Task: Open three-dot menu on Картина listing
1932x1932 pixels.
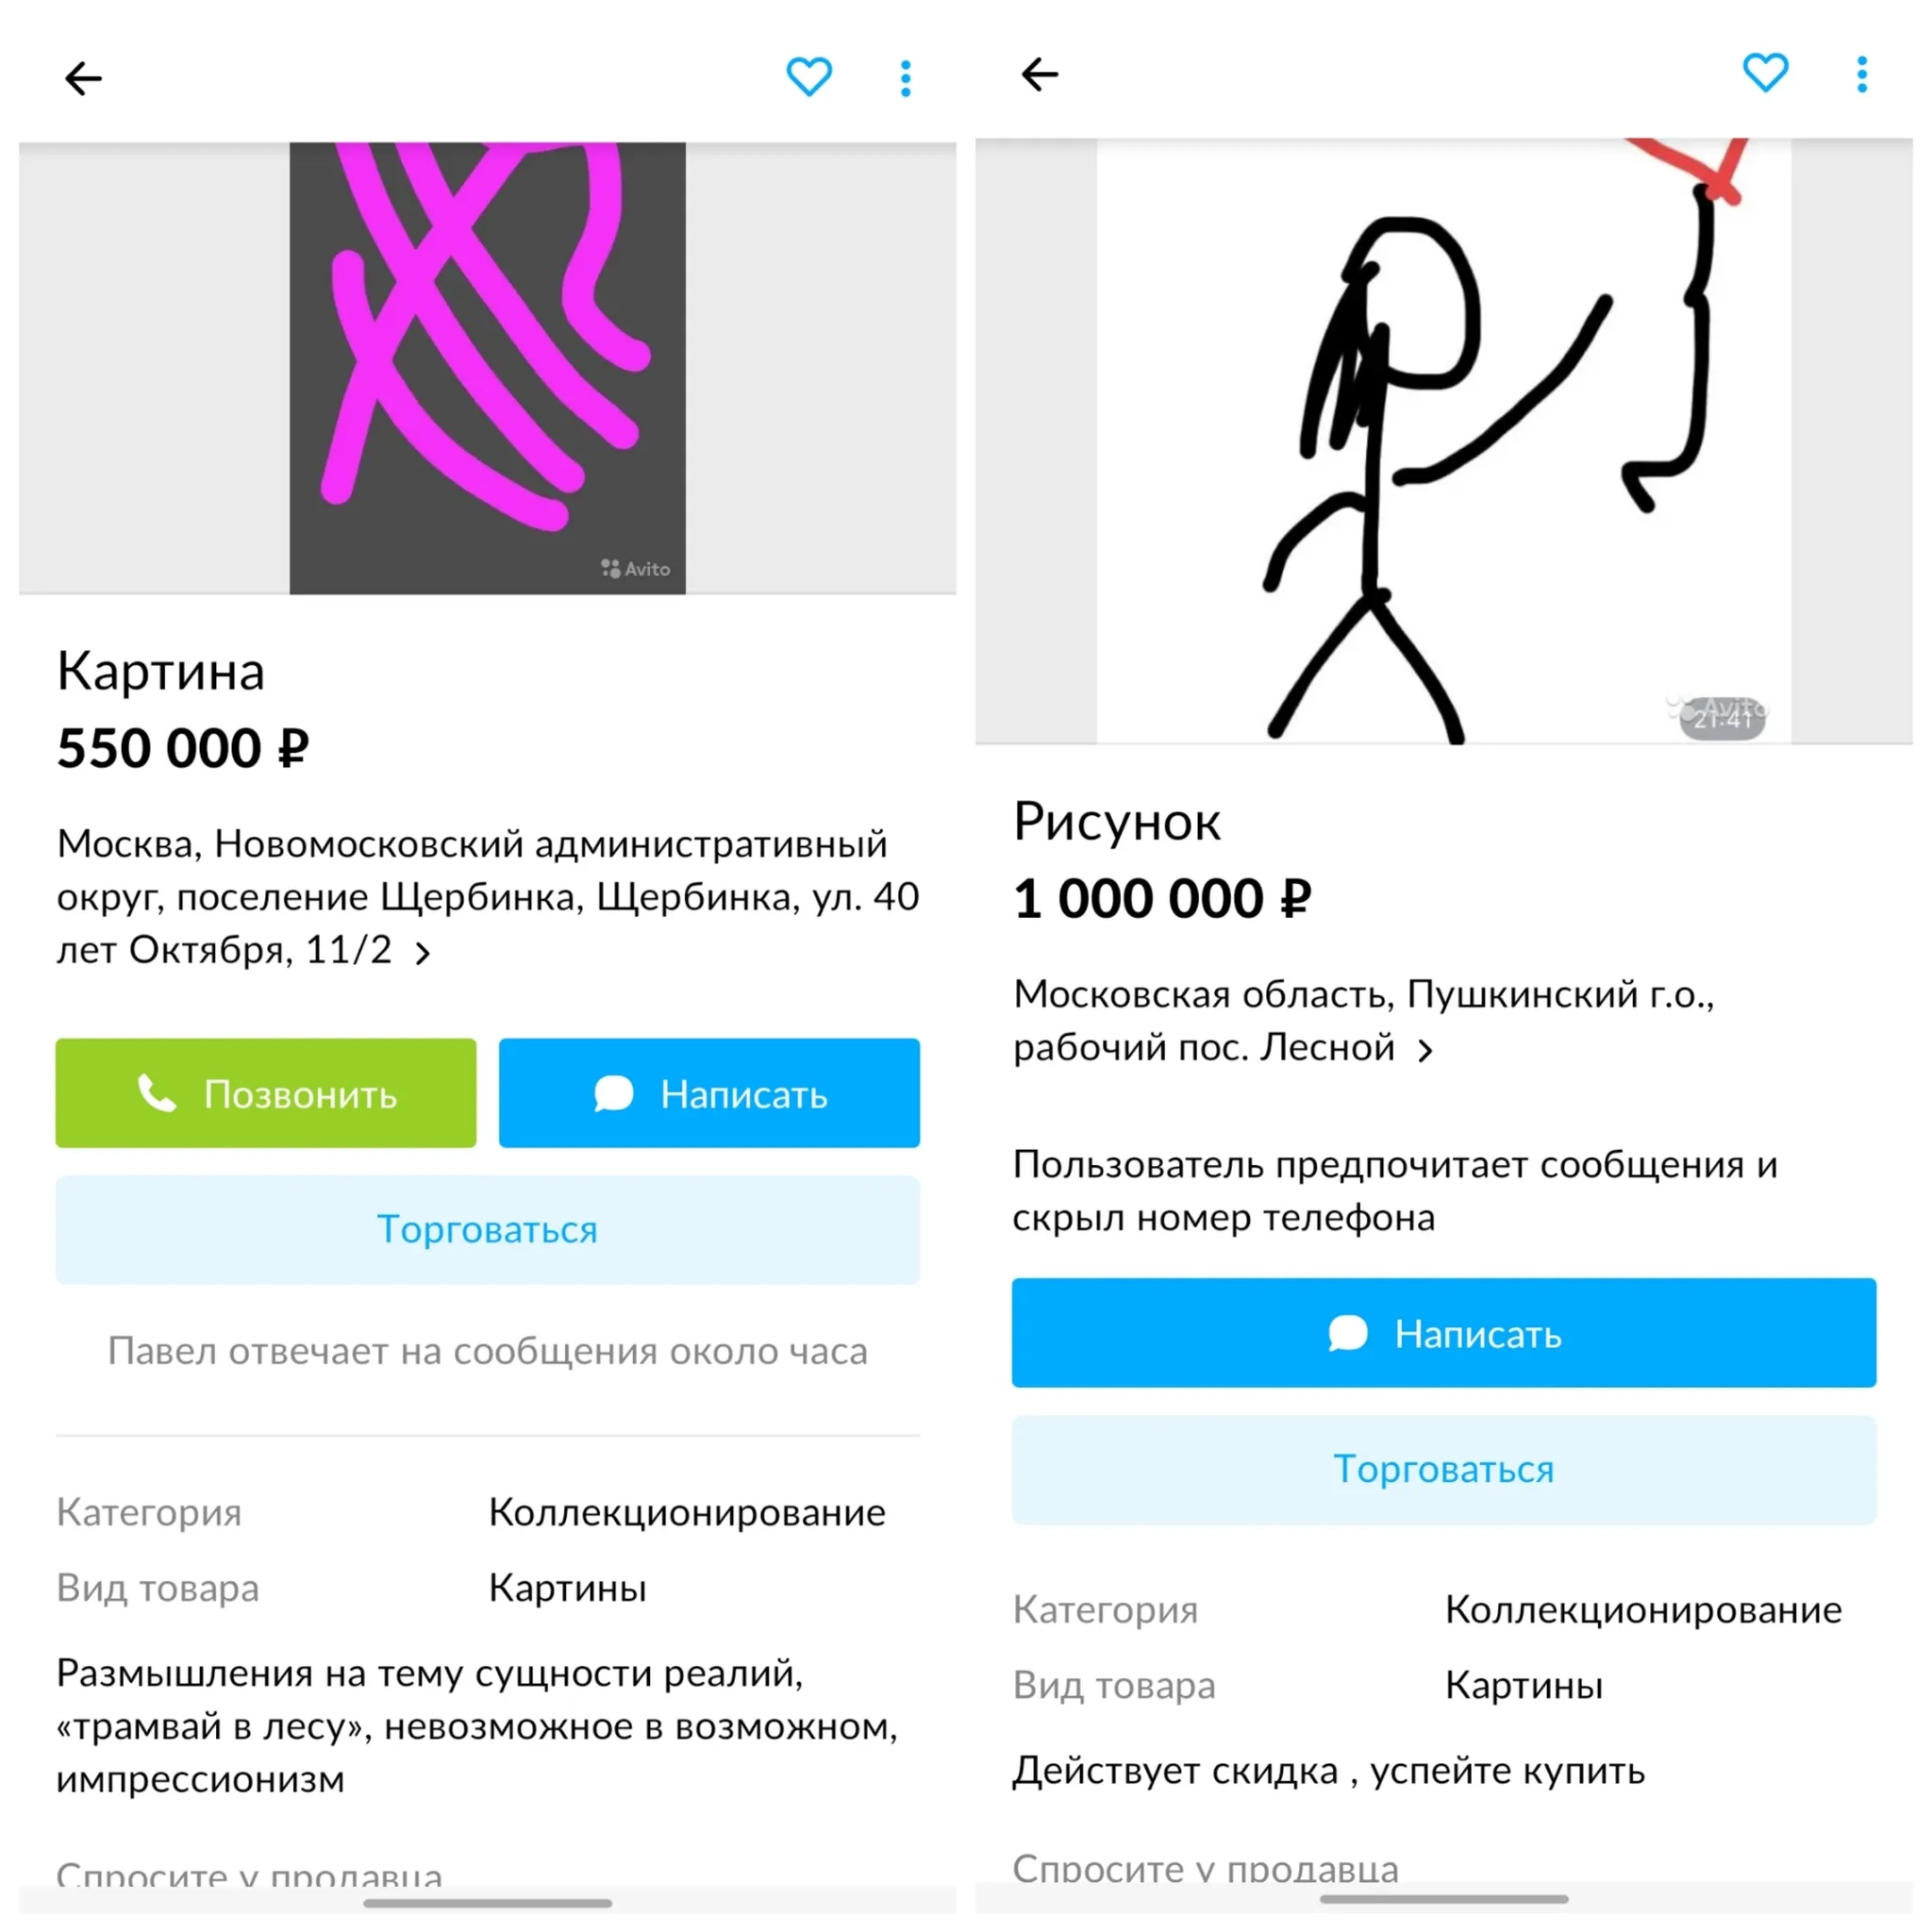Action: coord(906,78)
